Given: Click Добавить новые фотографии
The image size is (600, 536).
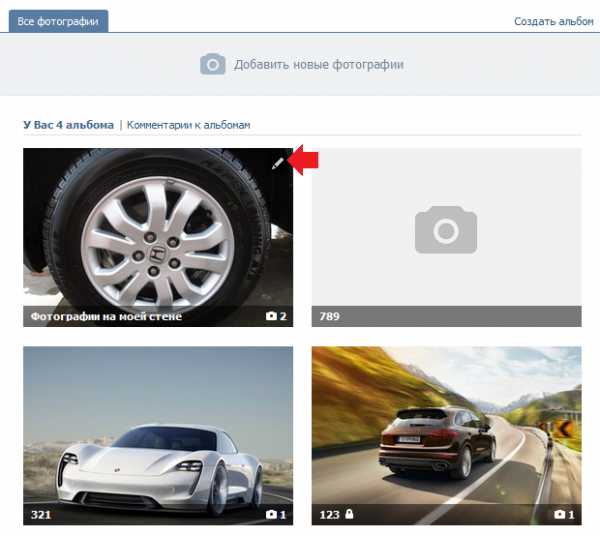Looking at the screenshot, I should 319,64.
